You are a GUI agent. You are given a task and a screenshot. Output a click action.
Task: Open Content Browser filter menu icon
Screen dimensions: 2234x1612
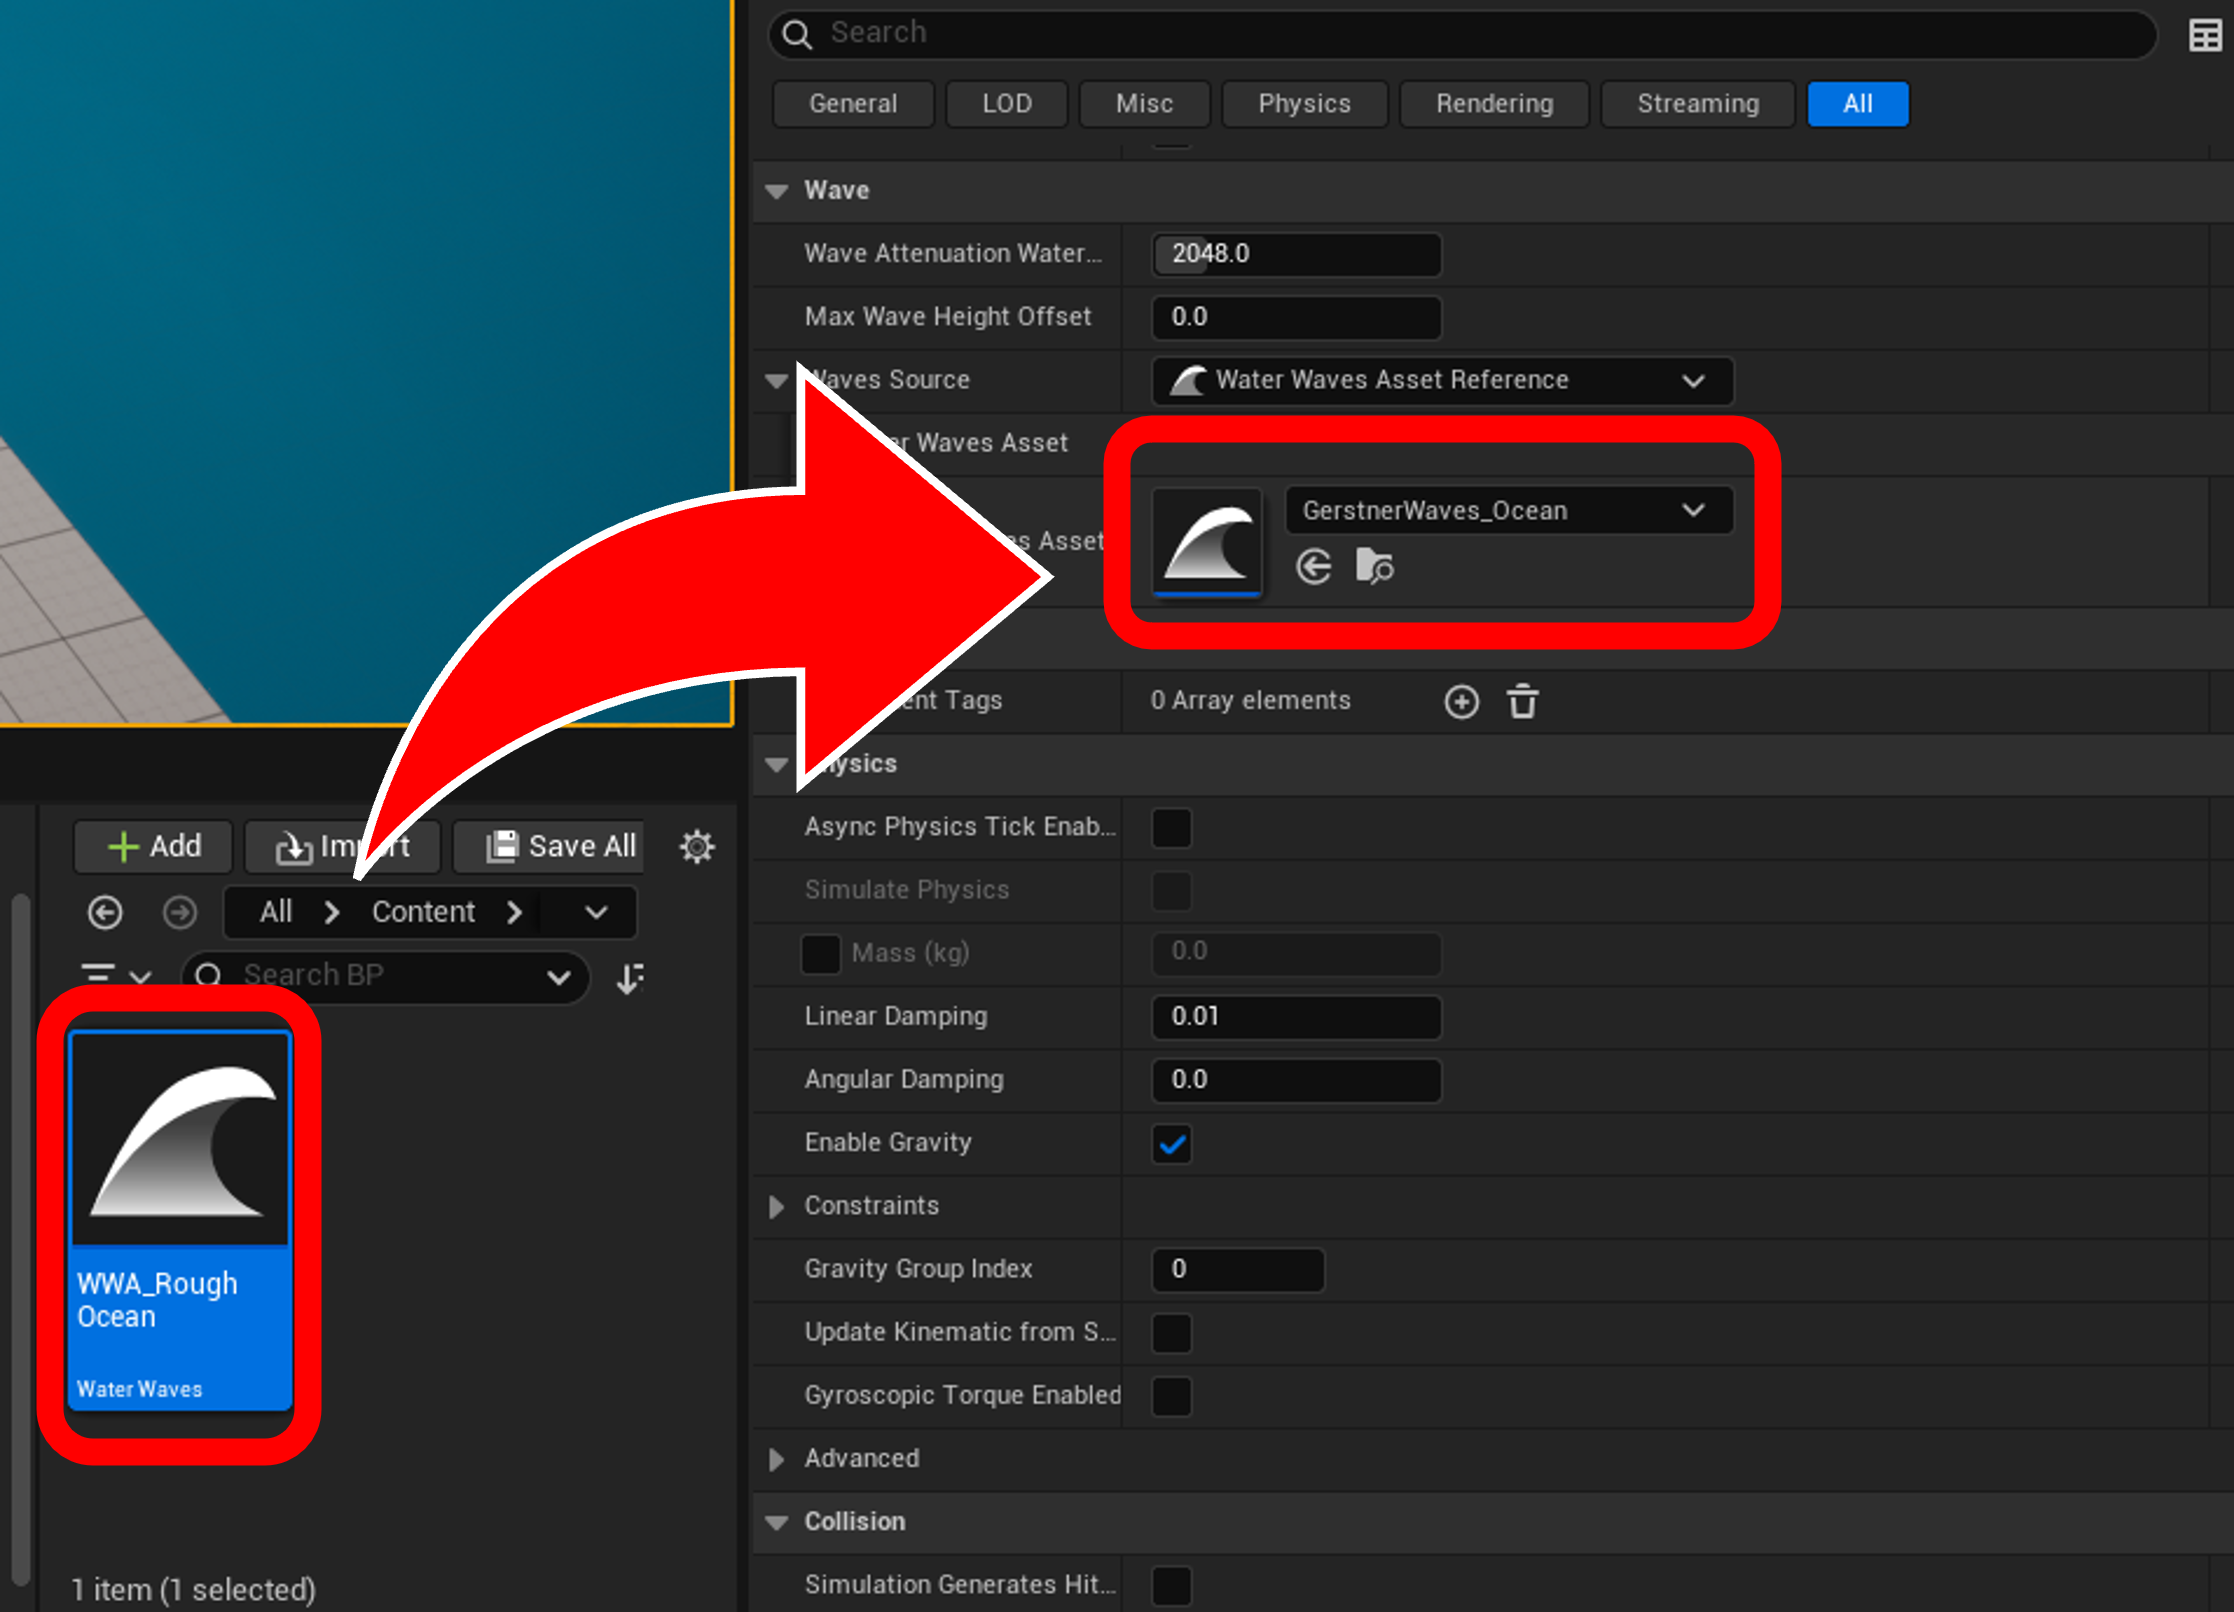(114, 975)
